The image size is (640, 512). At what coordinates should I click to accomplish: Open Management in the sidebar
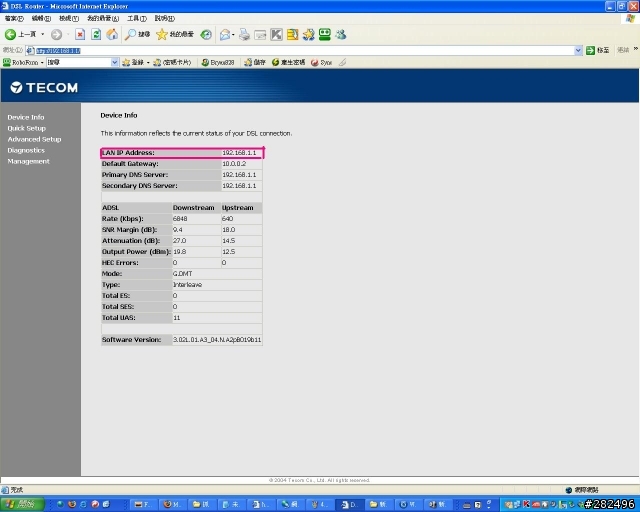tap(28, 161)
